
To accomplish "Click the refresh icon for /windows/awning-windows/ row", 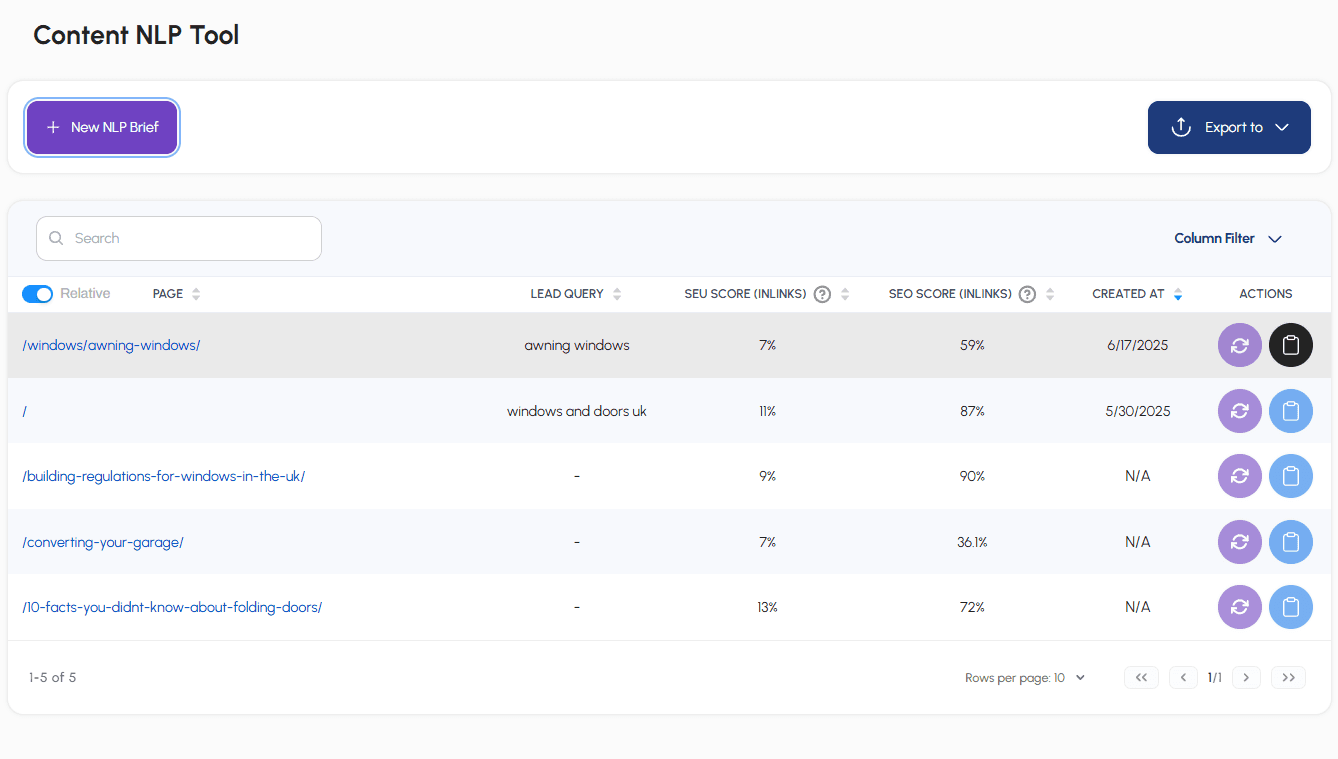I will click(x=1239, y=344).
